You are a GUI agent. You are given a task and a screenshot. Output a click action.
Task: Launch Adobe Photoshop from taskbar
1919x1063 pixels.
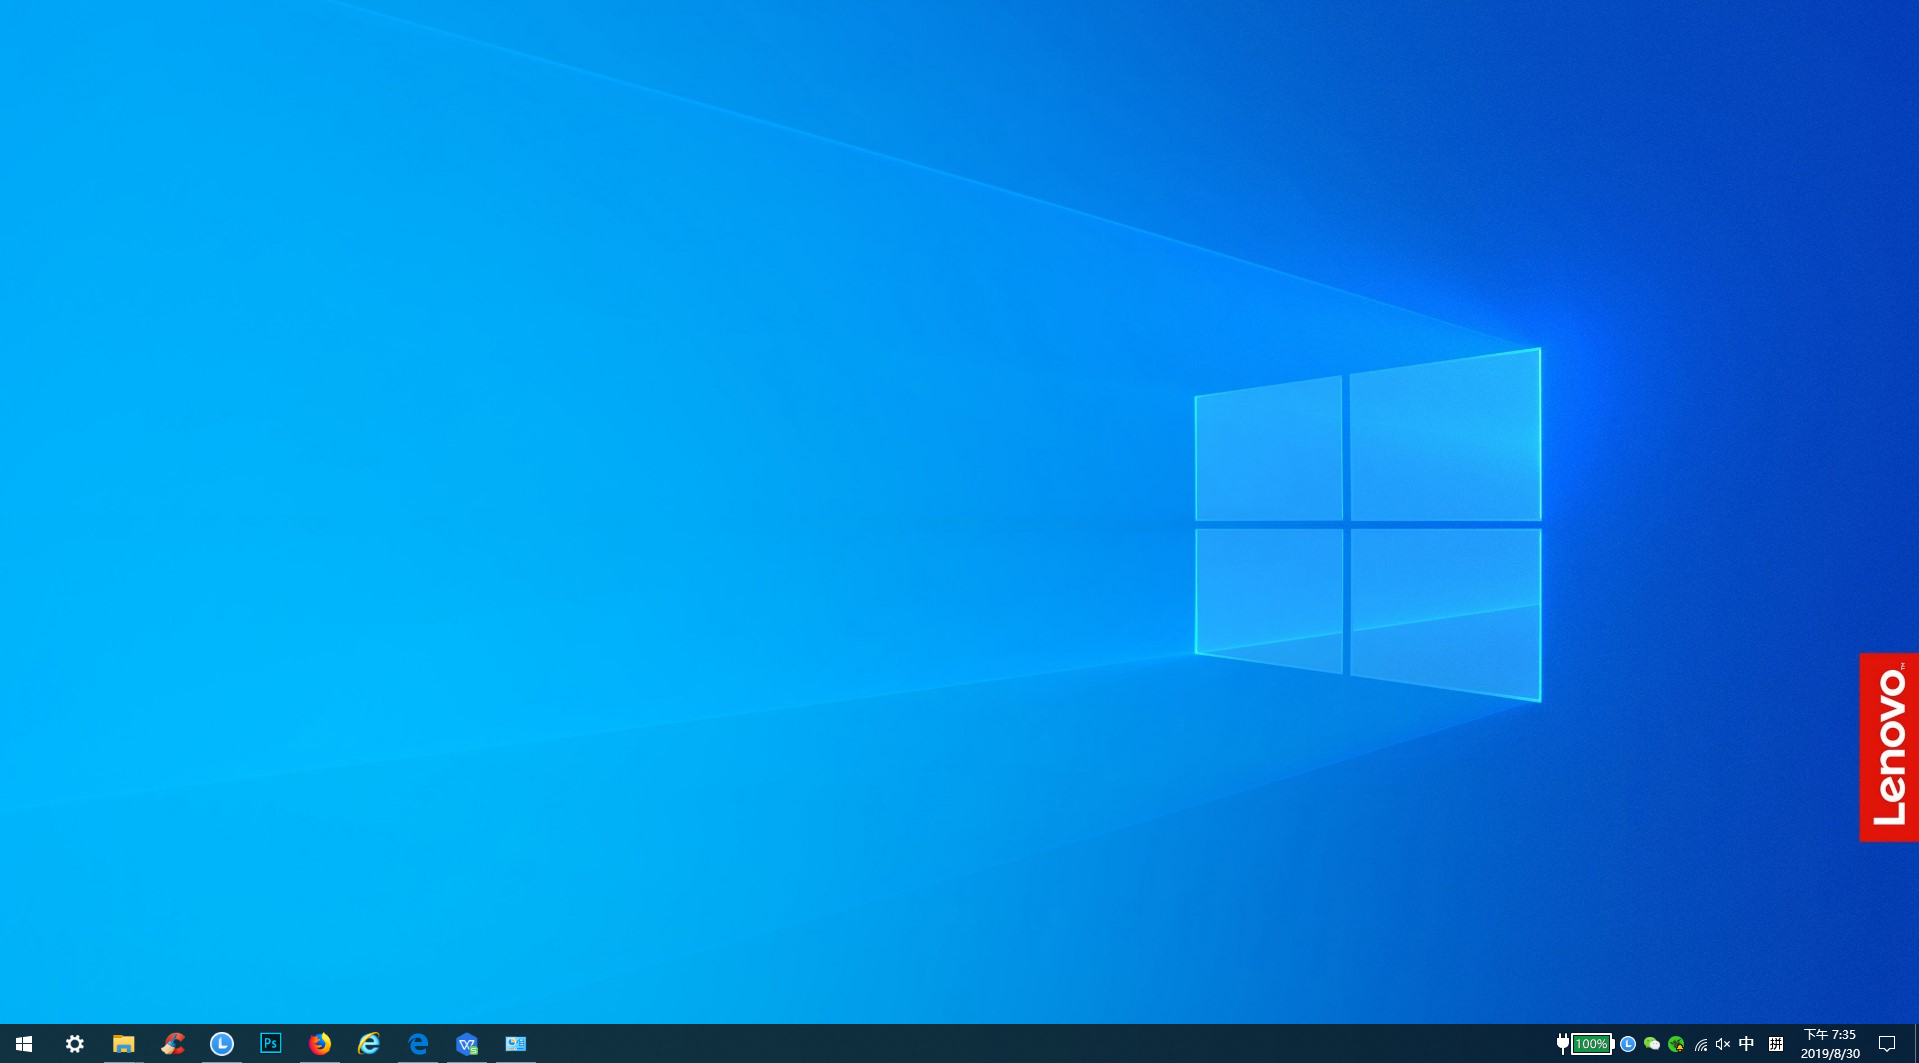(270, 1044)
